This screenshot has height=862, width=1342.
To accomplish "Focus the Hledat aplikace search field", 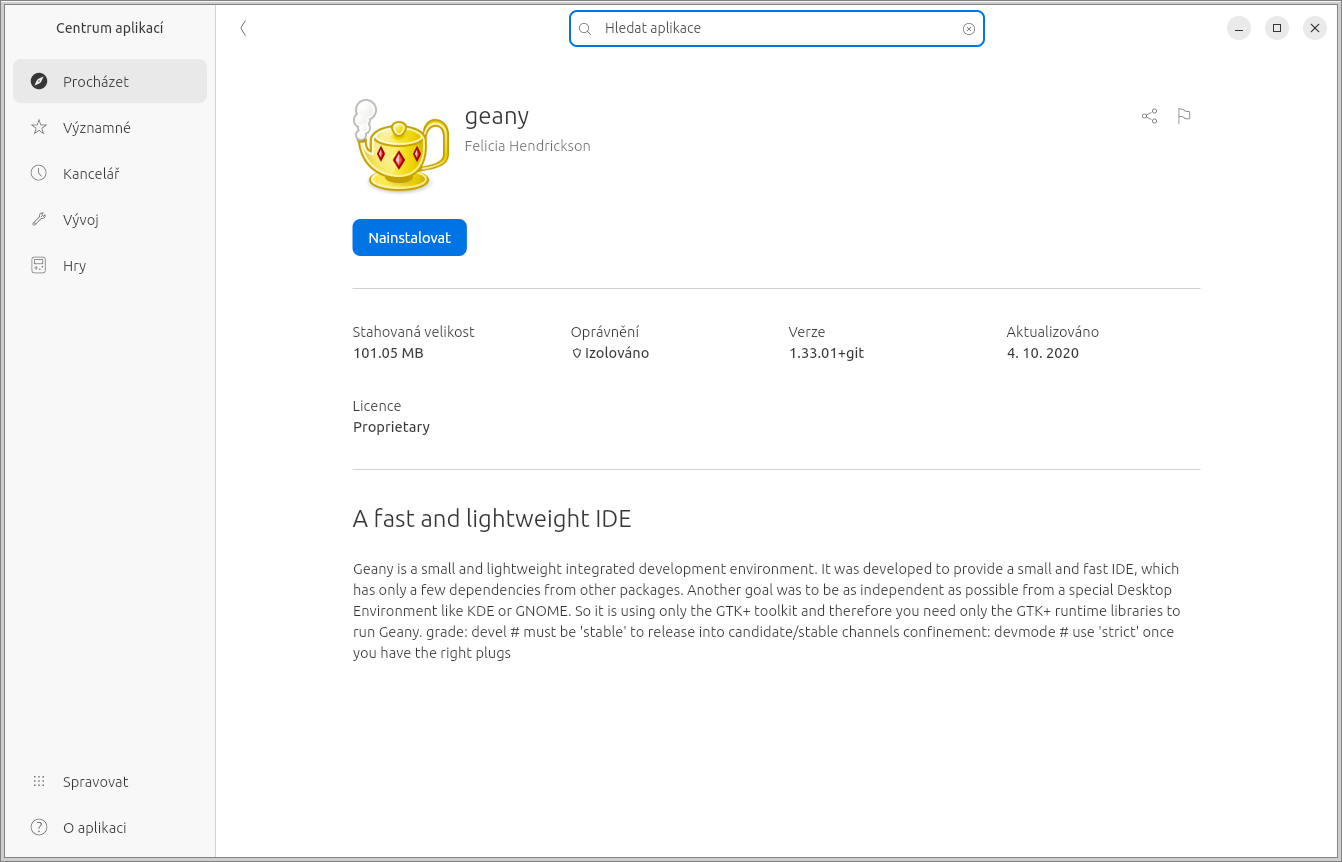I will (777, 29).
